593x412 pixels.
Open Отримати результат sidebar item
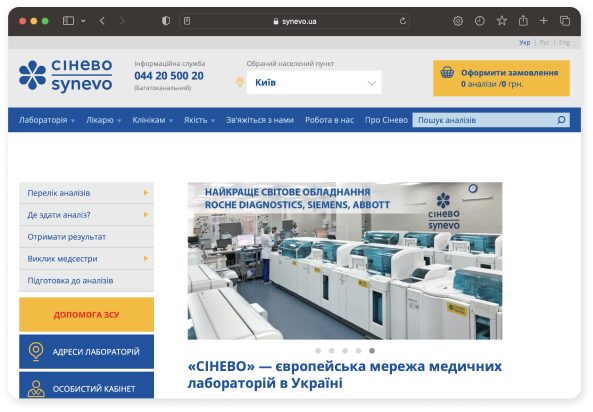coord(86,237)
